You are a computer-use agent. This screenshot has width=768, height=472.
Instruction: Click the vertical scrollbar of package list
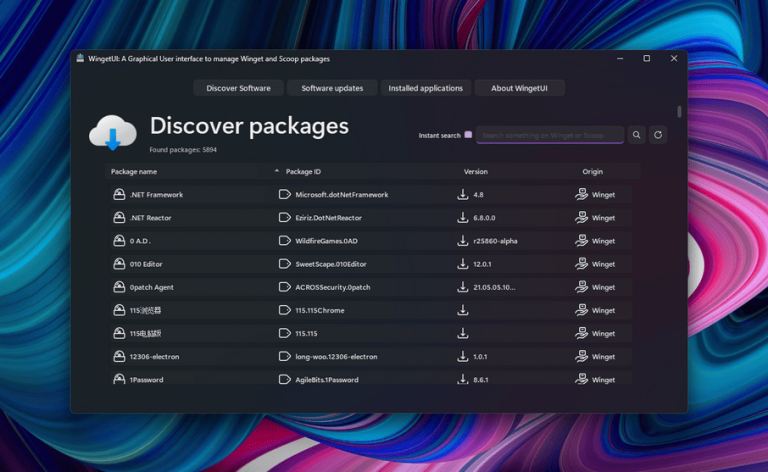coord(680,112)
